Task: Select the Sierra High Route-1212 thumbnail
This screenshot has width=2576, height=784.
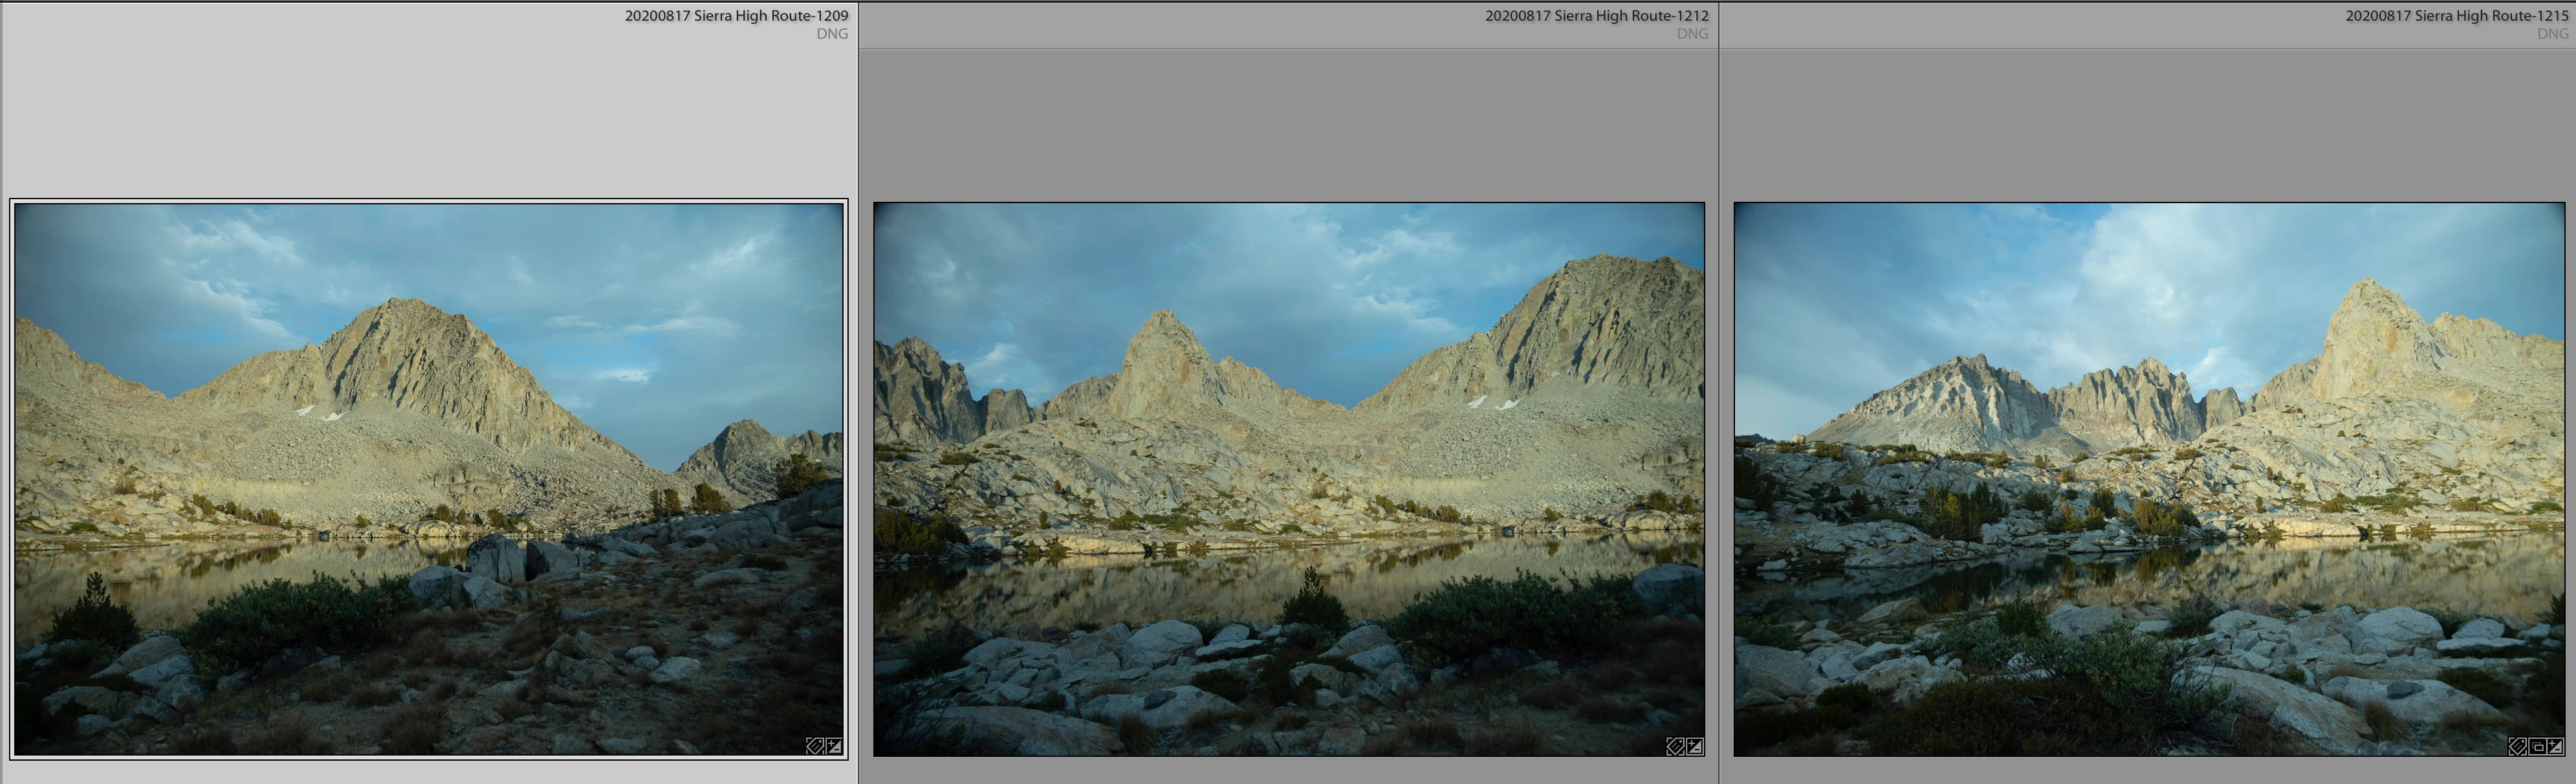Action: click(x=1288, y=480)
